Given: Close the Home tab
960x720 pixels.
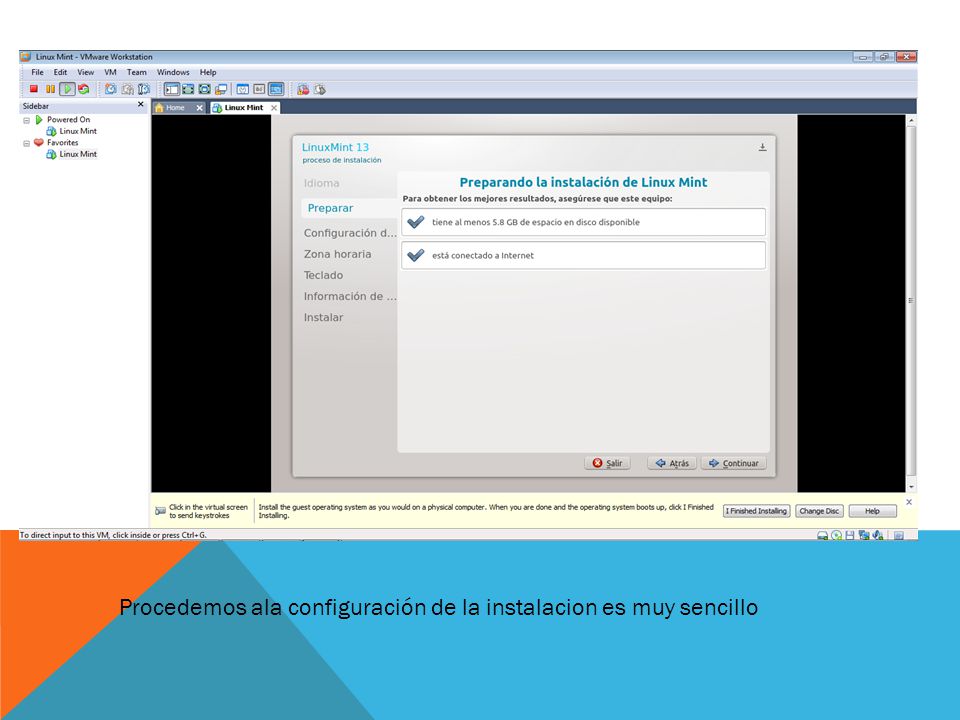Looking at the screenshot, I should pyautogui.click(x=199, y=108).
